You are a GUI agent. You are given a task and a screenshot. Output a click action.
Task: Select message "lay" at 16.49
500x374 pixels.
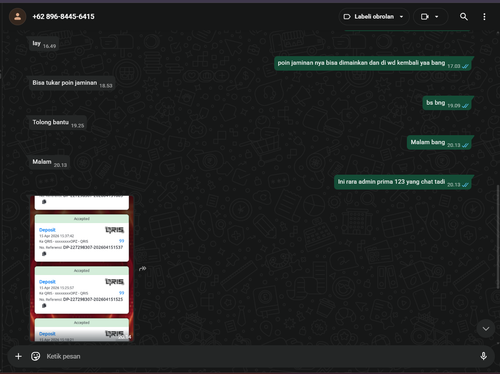coord(44,44)
